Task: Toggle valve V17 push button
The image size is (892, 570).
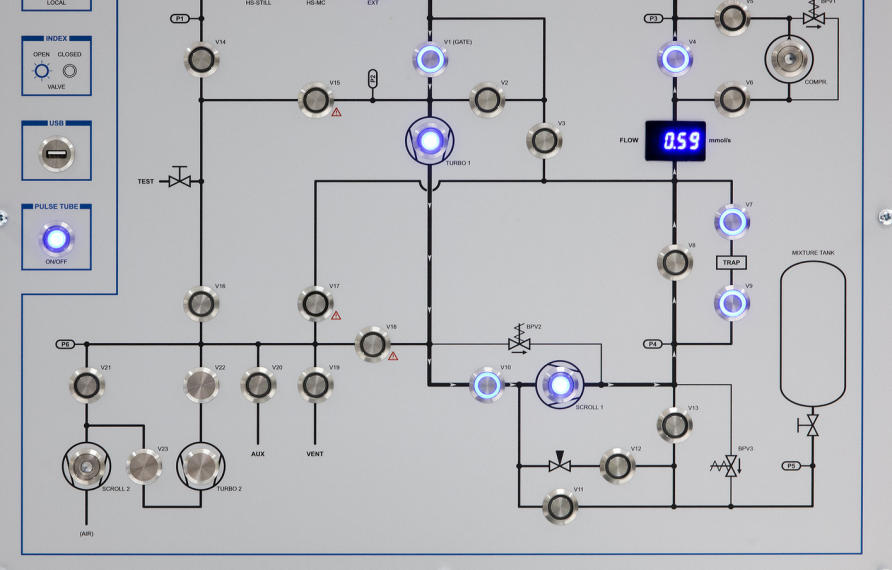Action: pyautogui.click(x=316, y=303)
